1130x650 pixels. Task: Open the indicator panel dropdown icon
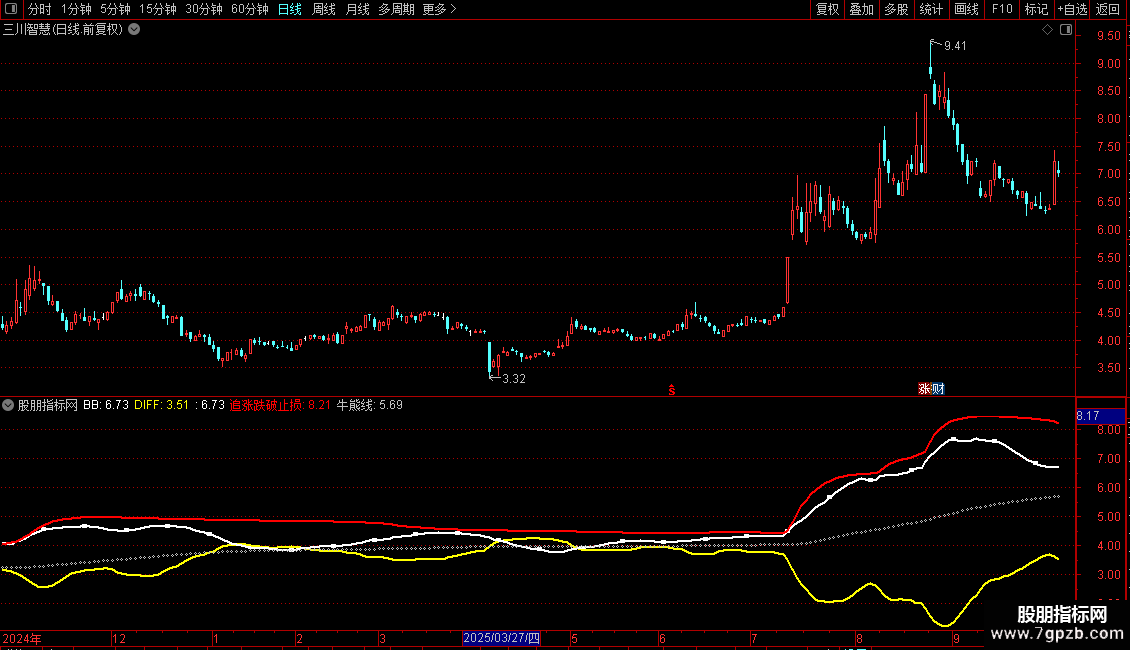pos(8,405)
